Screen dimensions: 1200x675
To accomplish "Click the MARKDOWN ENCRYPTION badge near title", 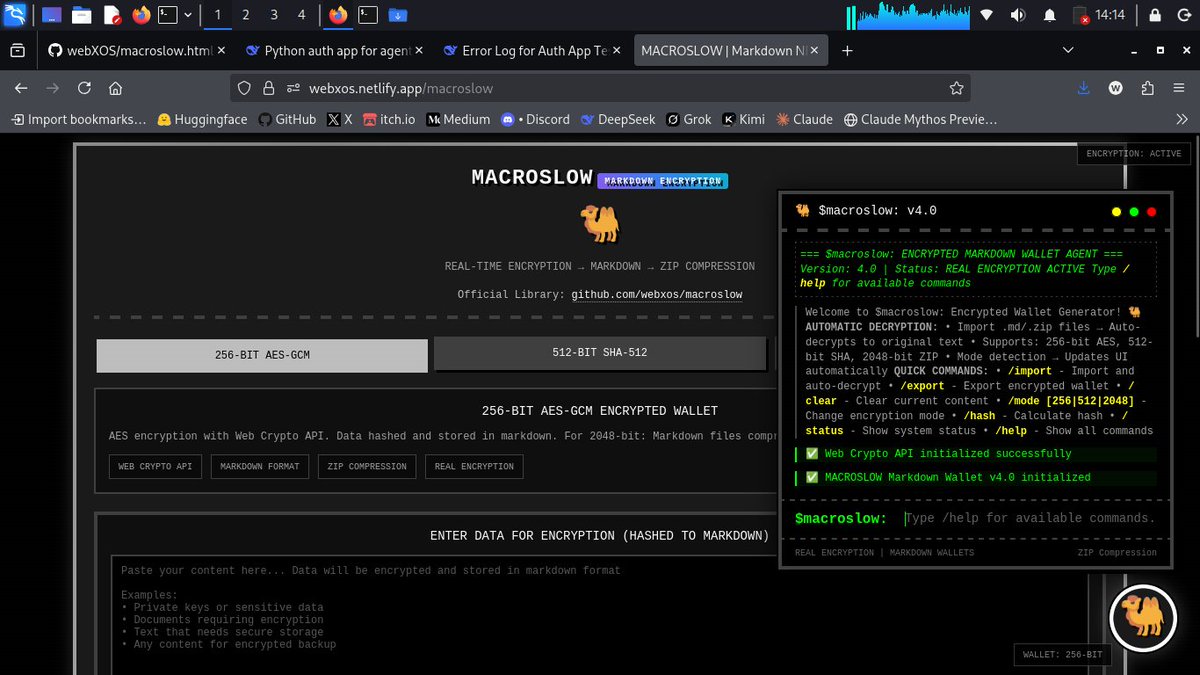I will (x=662, y=181).
